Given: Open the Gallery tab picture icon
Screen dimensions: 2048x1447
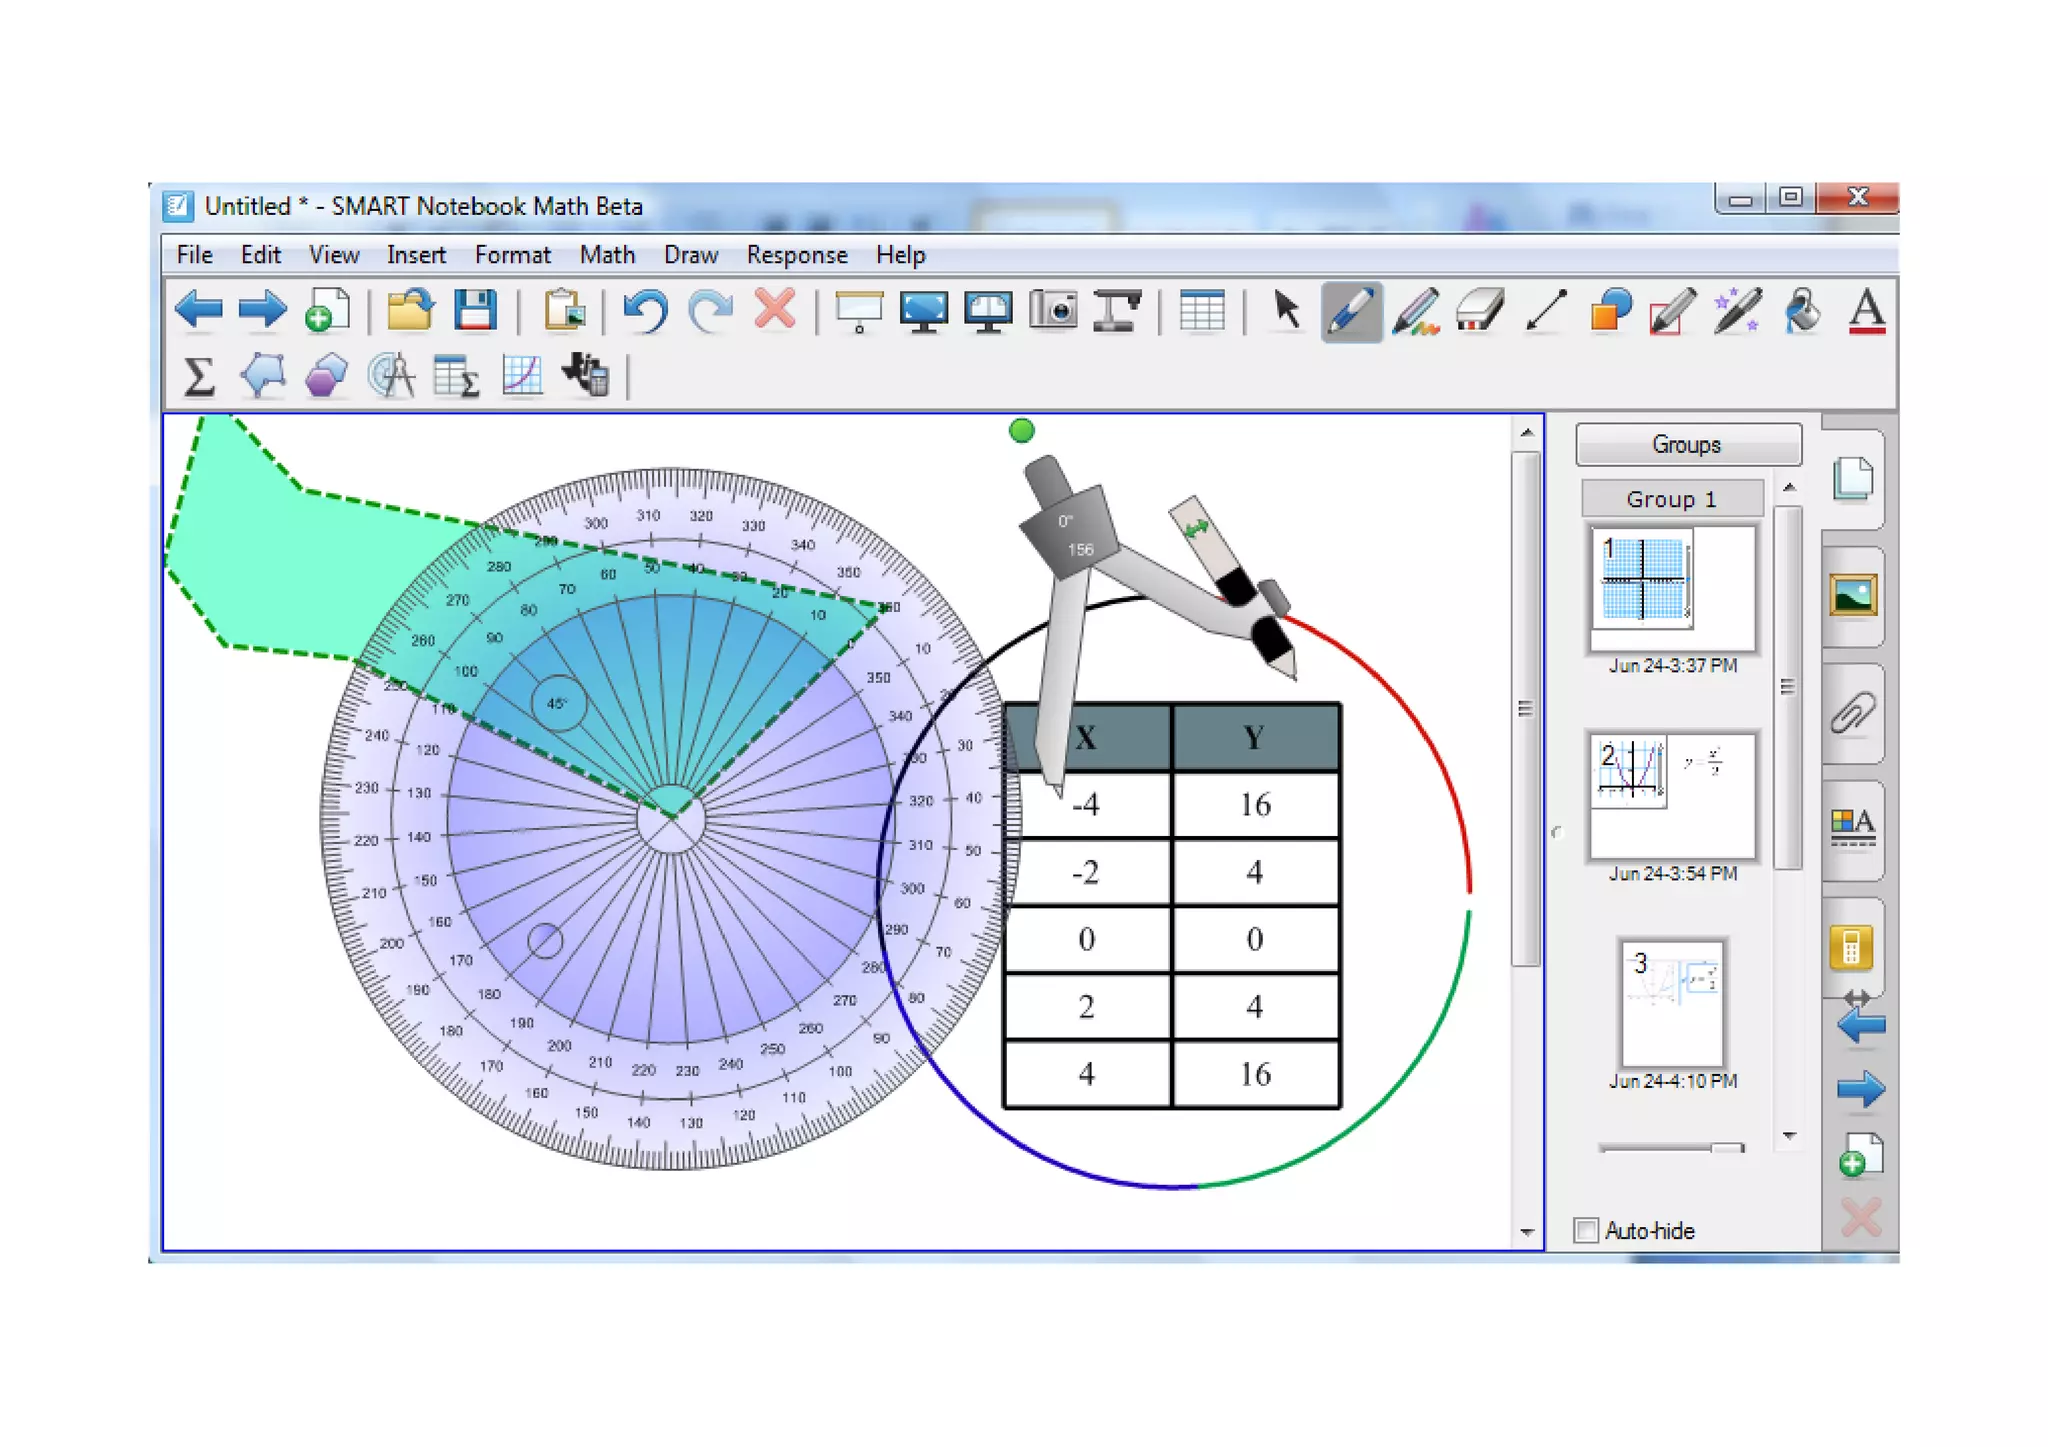Looking at the screenshot, I should (x=1853, y=596).
